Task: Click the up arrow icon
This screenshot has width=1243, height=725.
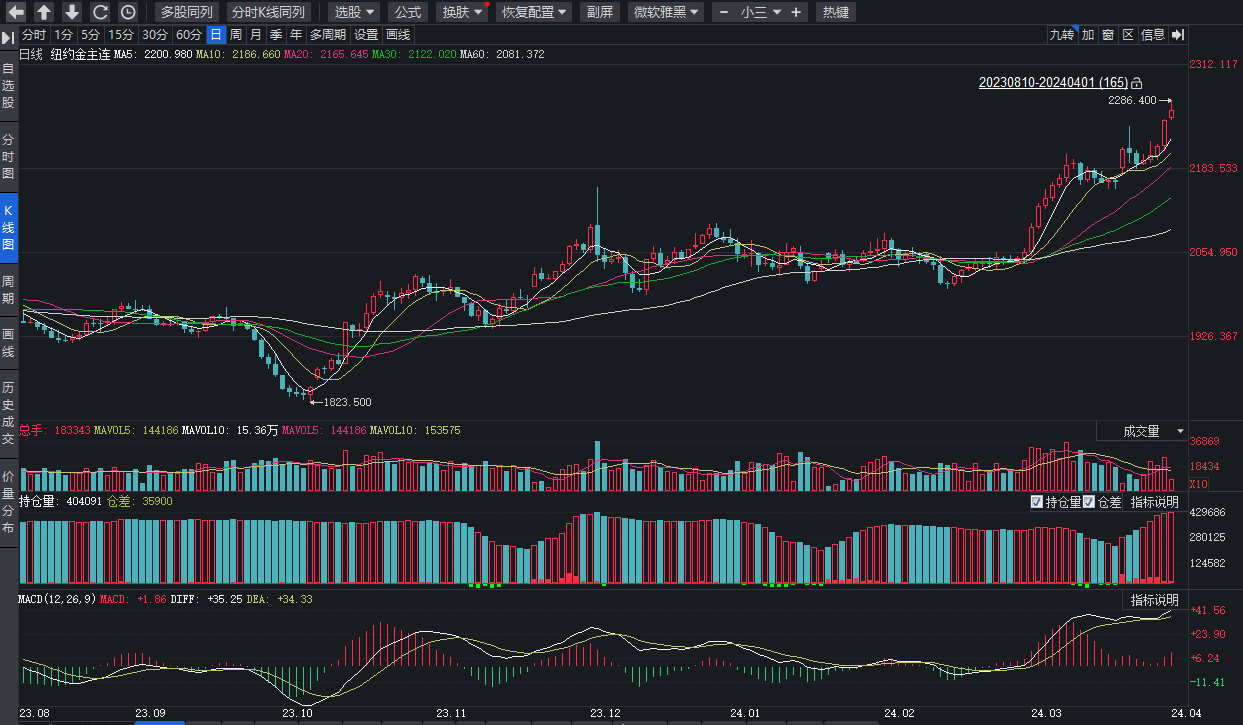Action: tap(43, 12)
